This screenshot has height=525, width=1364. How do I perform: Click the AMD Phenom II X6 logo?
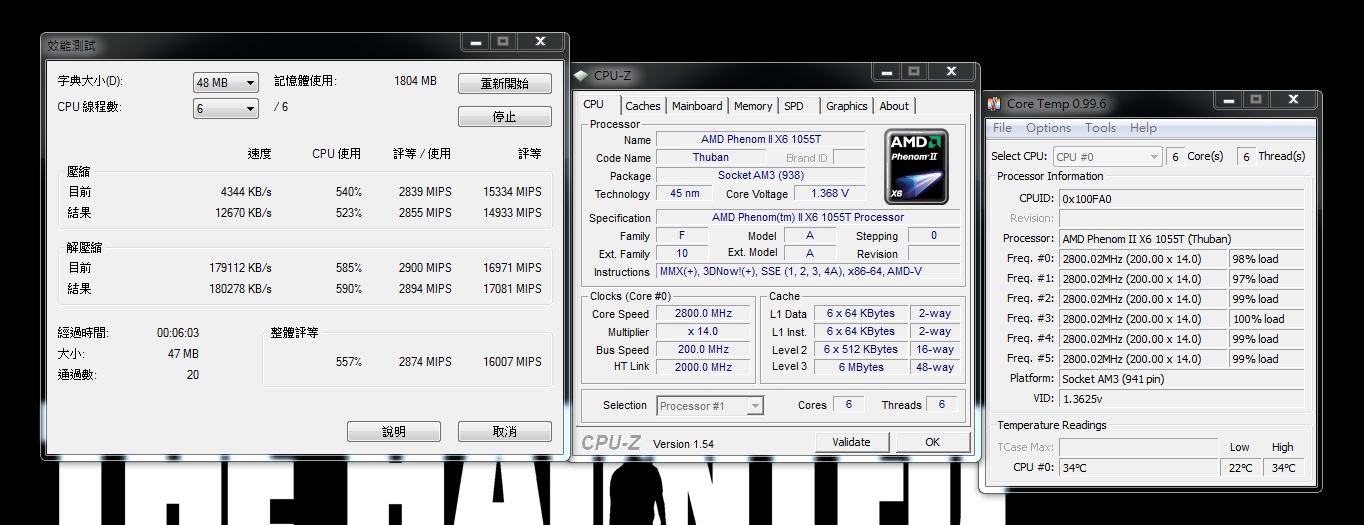[915, 166]
